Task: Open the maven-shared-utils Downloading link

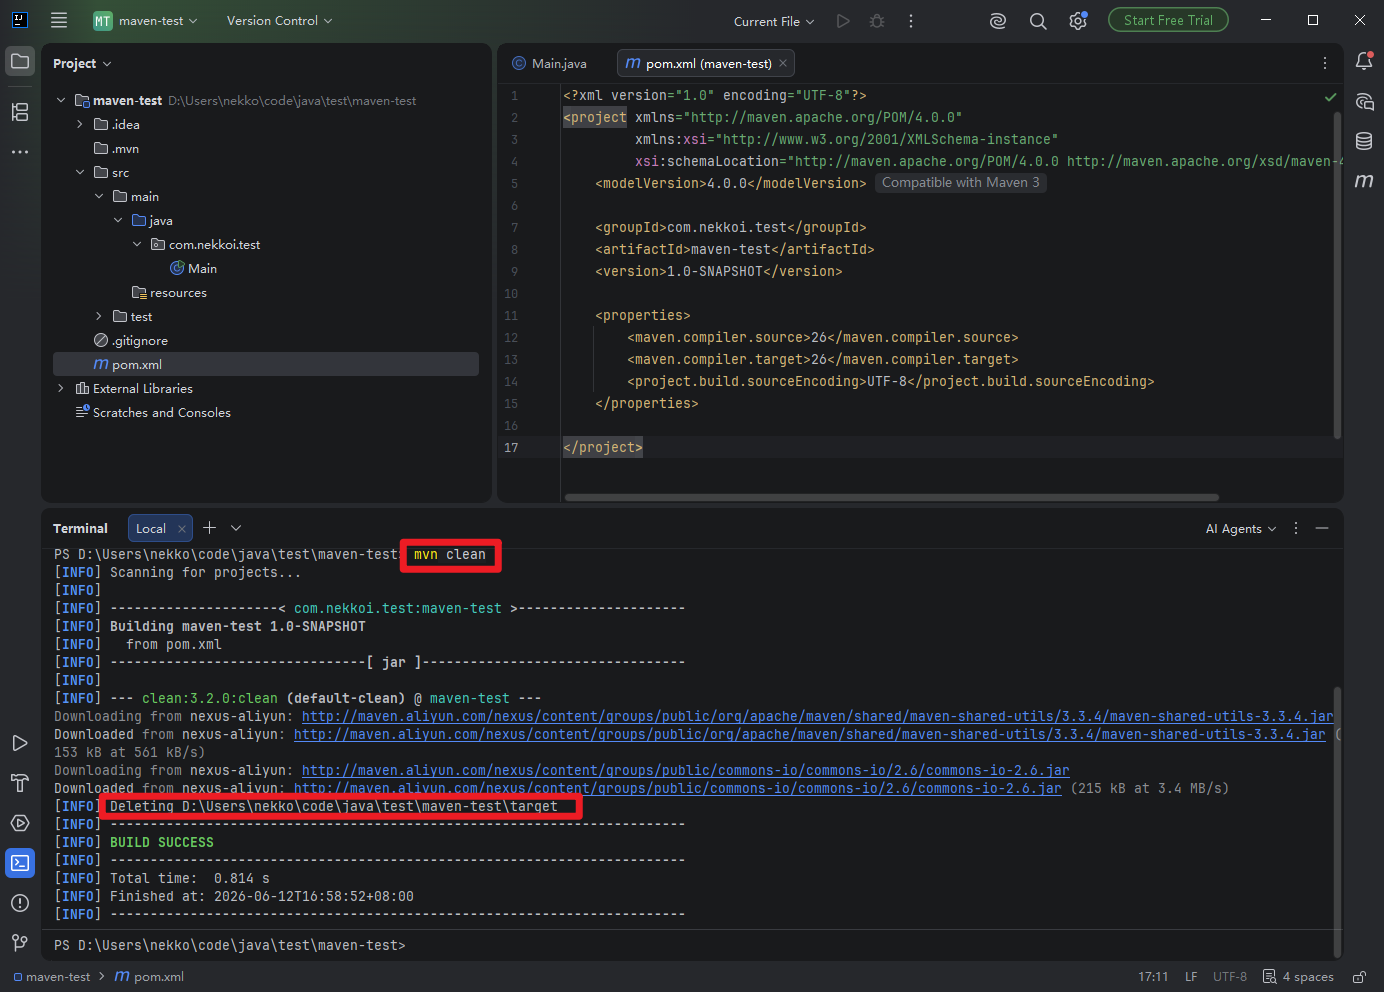Action: coord(817,716)
